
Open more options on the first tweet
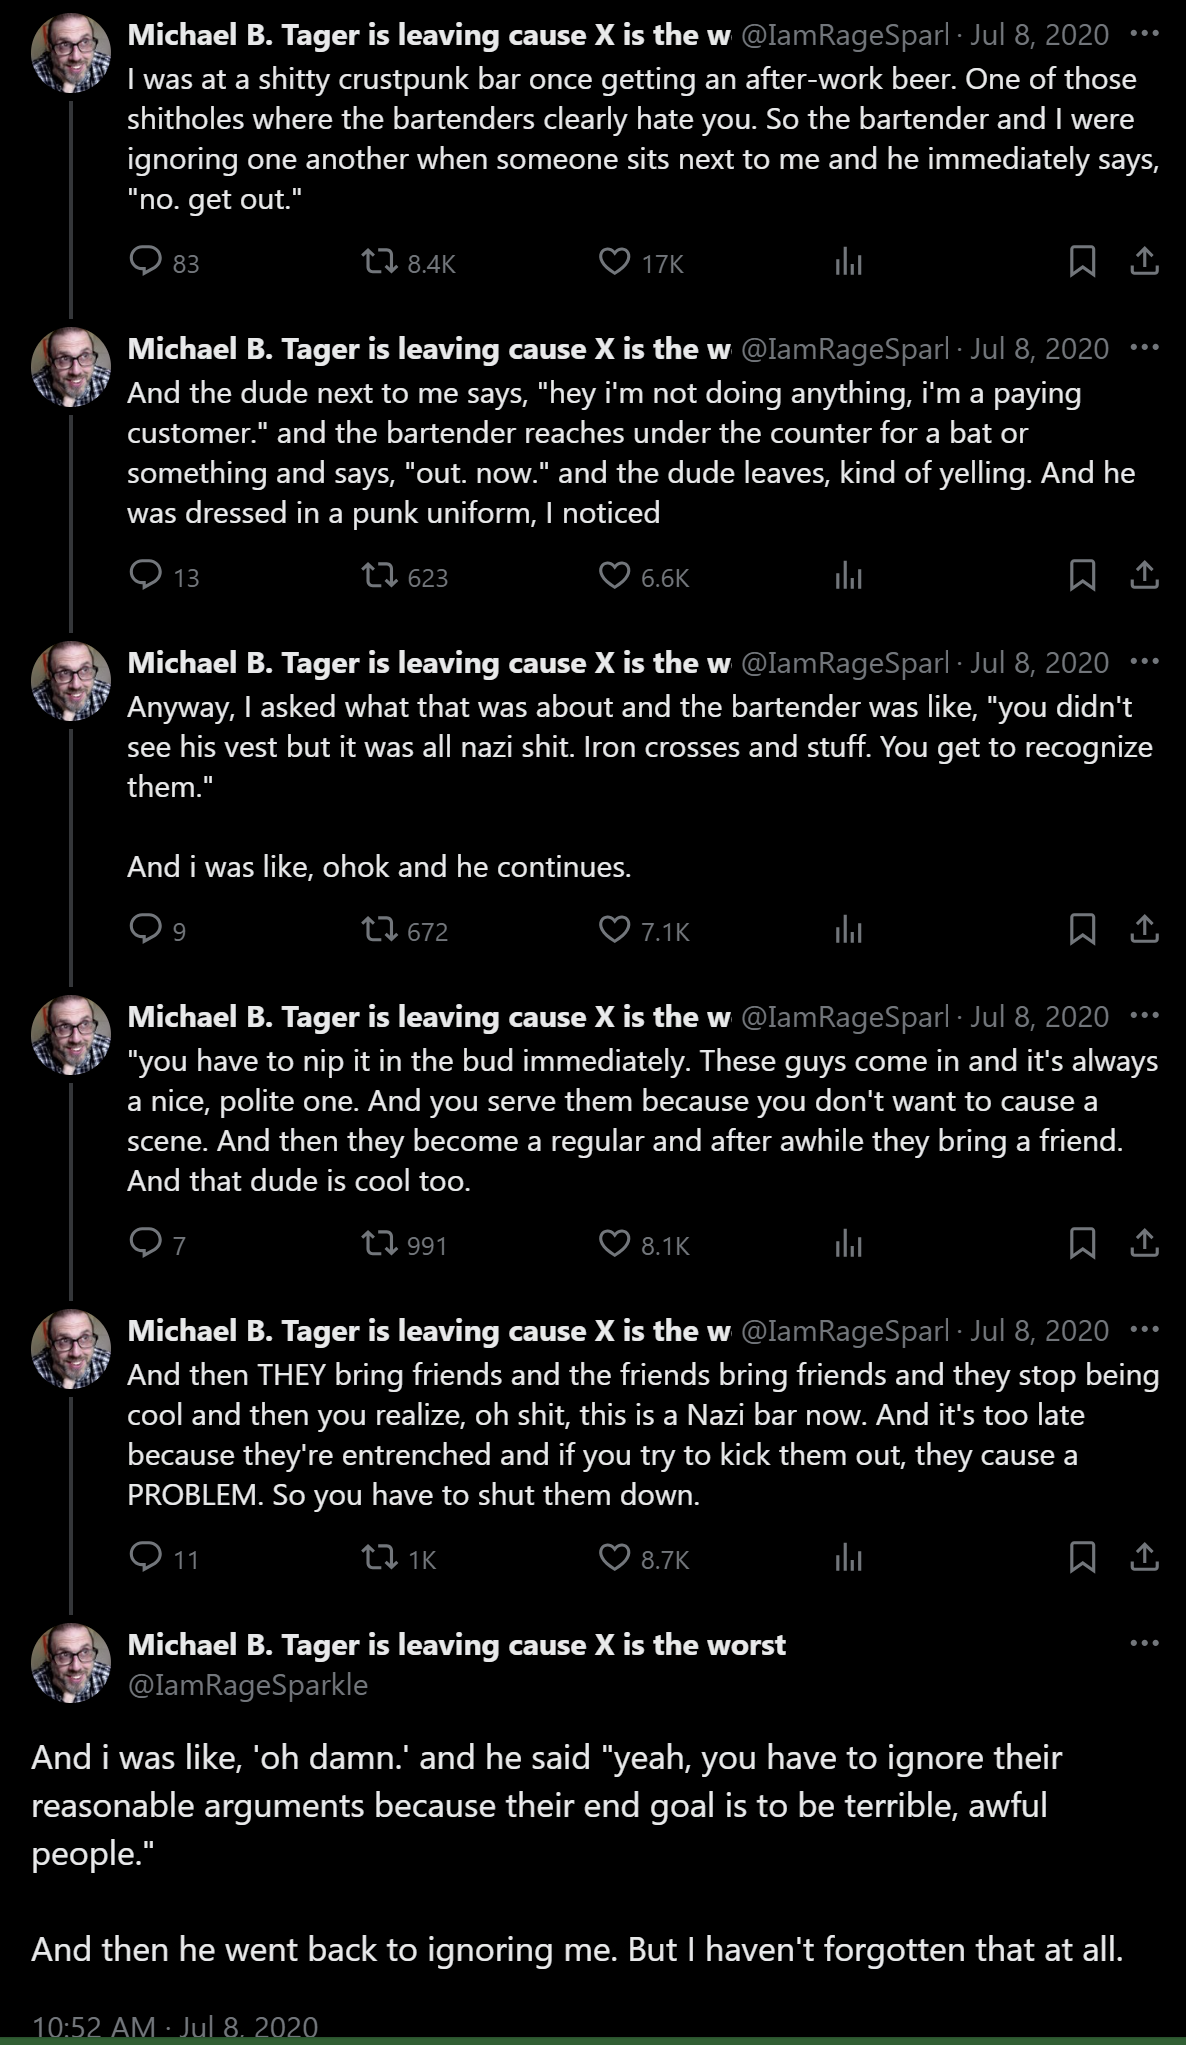(x=1144, y=34)
